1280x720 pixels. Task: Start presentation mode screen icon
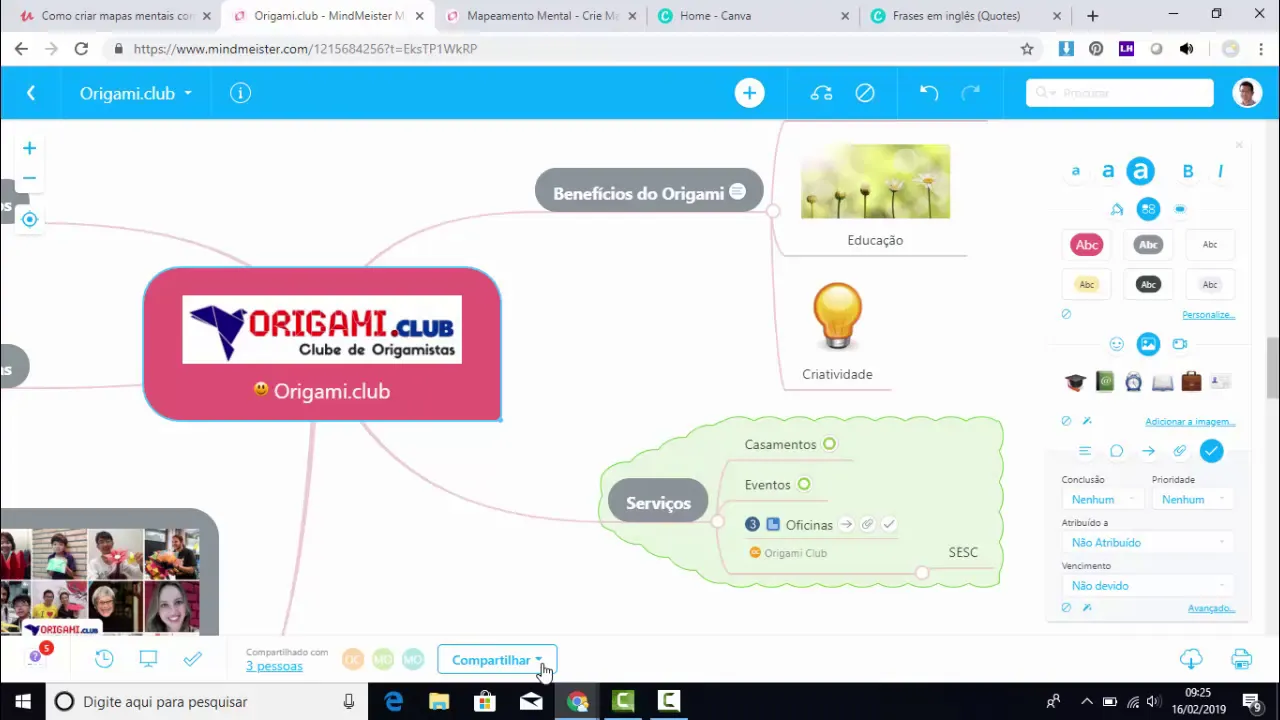[148, 659]
